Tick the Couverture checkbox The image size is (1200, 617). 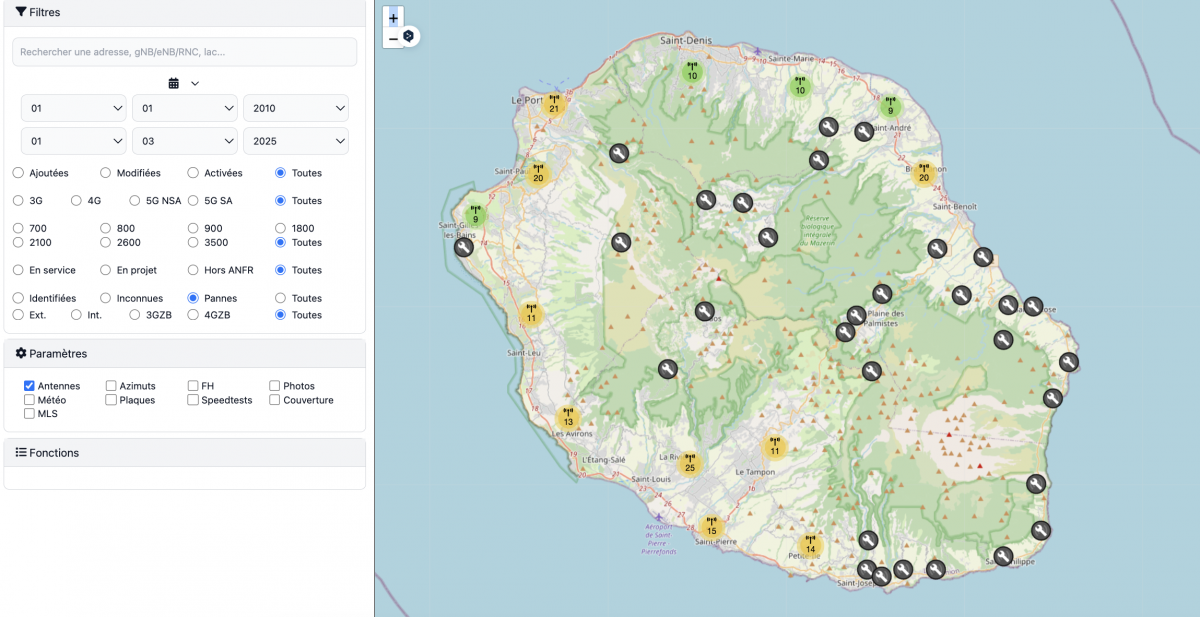[x=275, y=400]
